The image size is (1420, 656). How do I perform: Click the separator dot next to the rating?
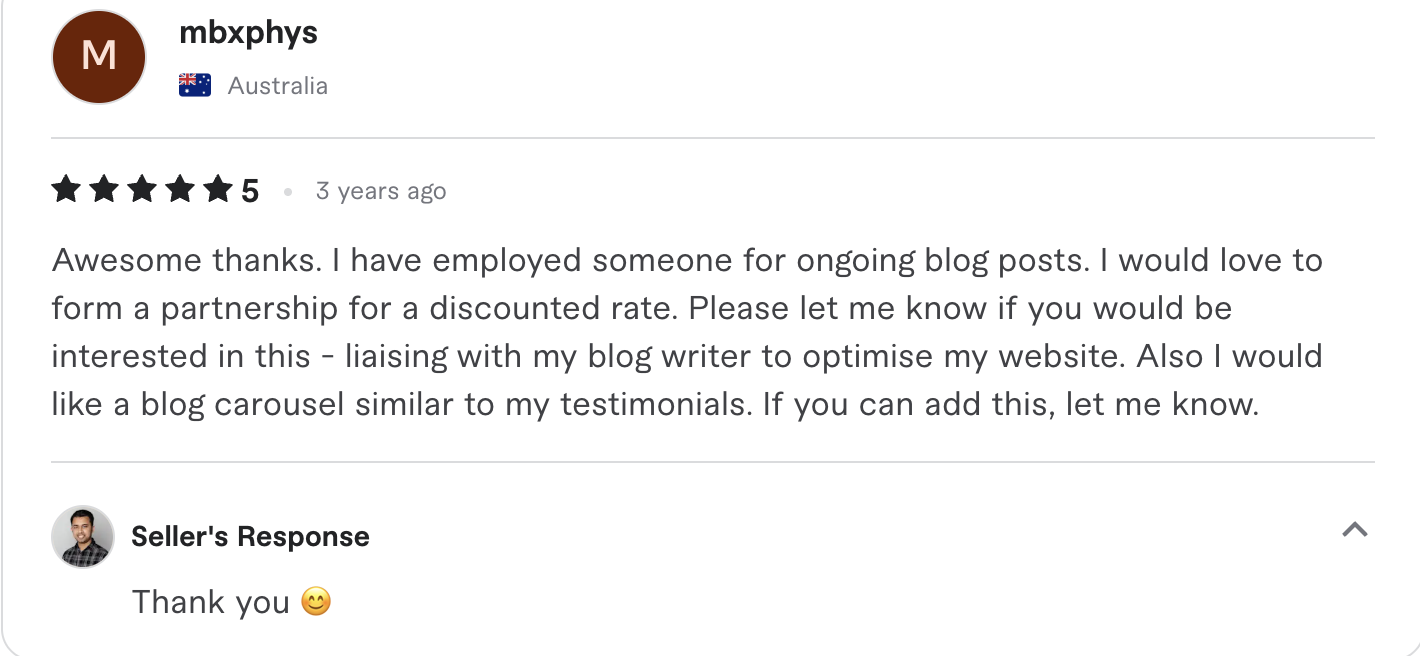pos(287,190)
